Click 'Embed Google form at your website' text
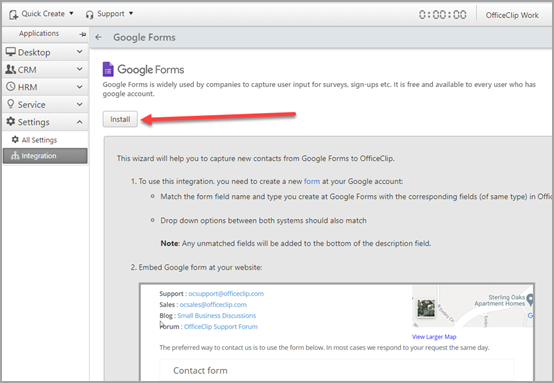The width and height of the screenshot is (554, 383). click(200, 267)
